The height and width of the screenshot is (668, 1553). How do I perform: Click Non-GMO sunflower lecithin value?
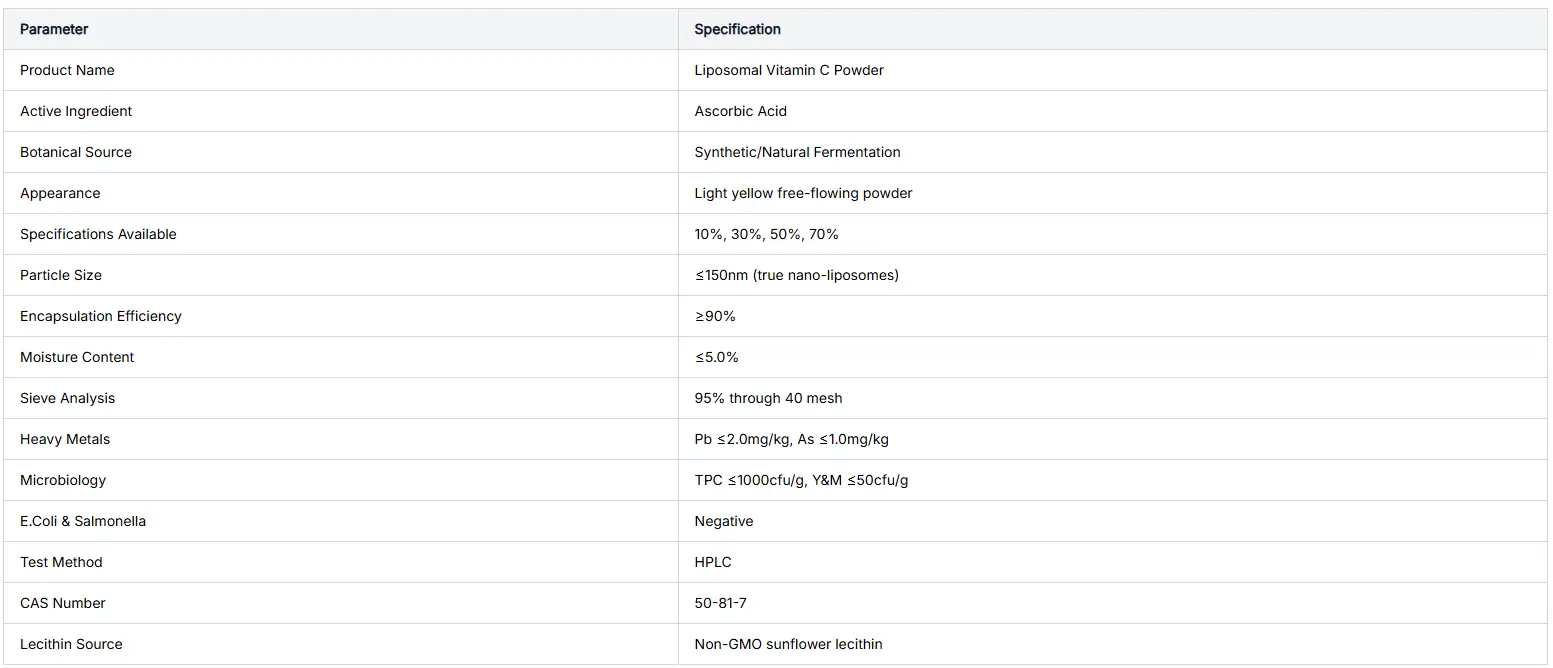pos(788,644)
